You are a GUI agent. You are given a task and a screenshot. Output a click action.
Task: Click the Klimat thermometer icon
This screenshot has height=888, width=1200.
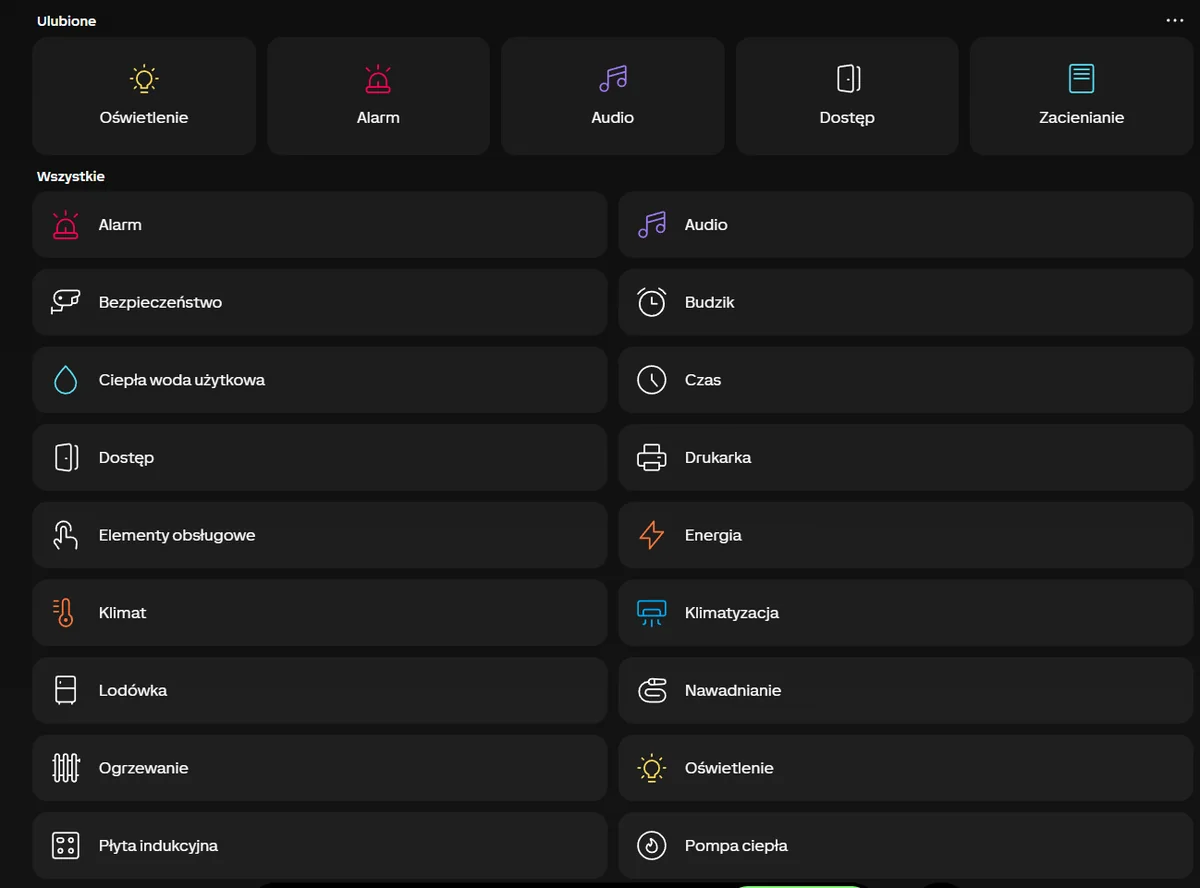point(66,613)
